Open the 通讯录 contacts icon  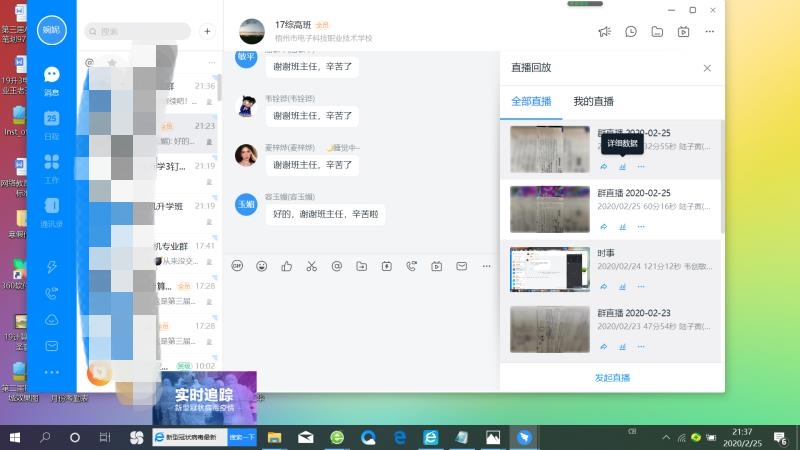51,211
